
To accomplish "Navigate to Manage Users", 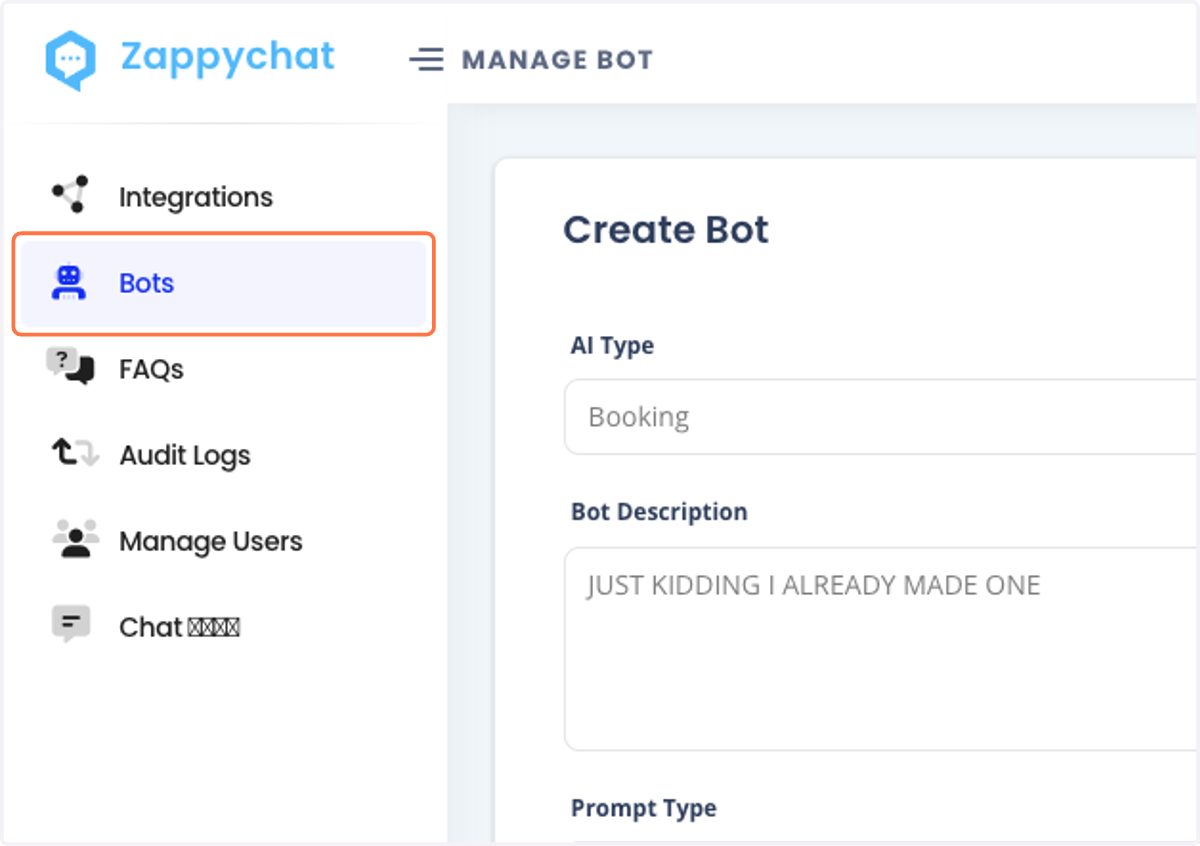I will pos(224,541).
